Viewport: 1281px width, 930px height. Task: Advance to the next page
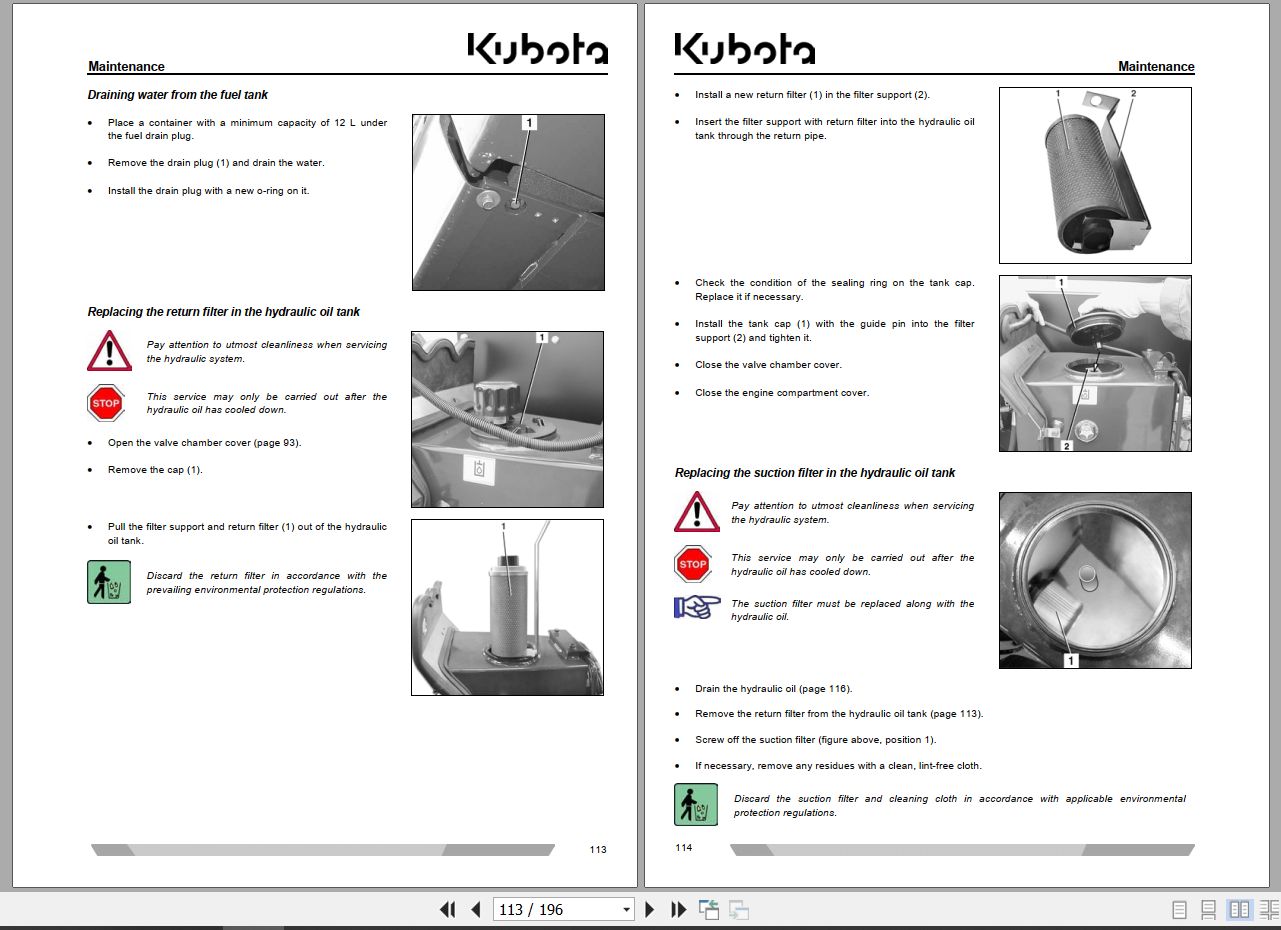[x=650, y=909]
